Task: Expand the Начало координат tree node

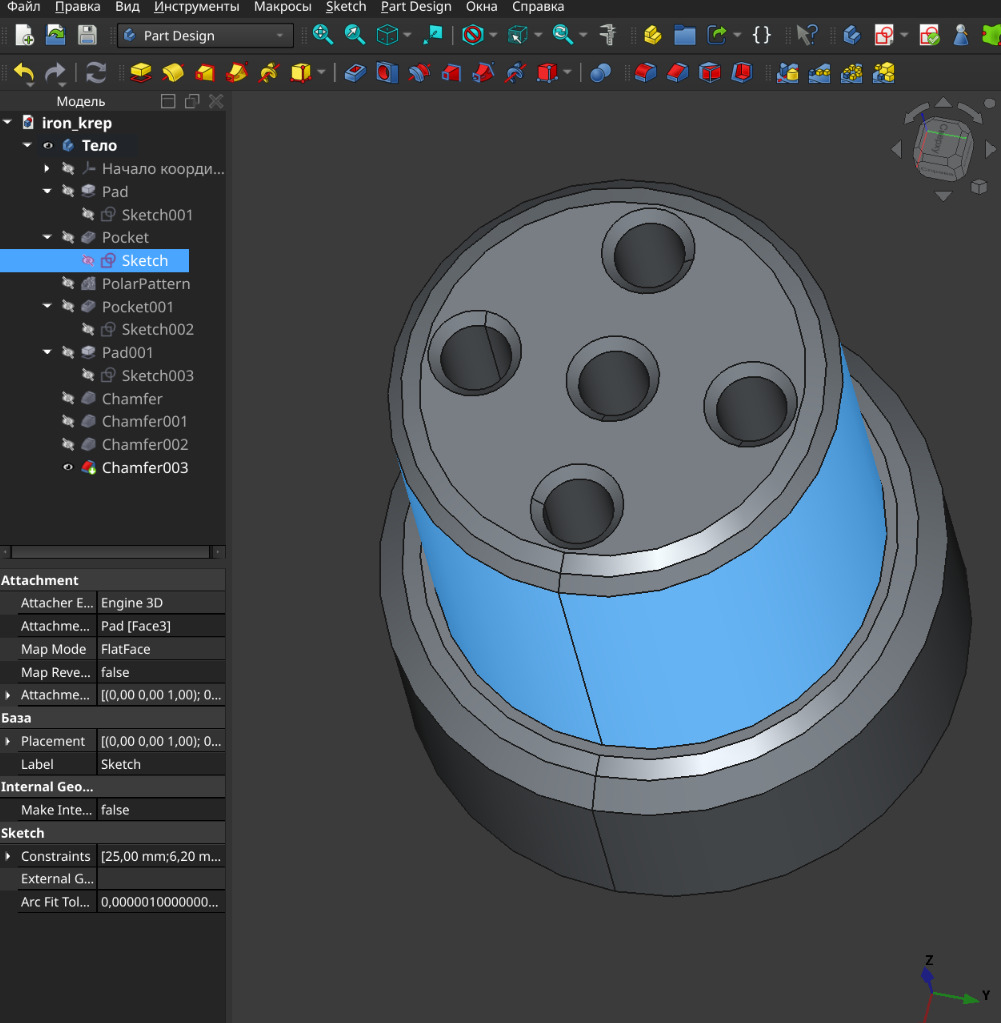Action: pyautogui.click(x=47, y=169)
